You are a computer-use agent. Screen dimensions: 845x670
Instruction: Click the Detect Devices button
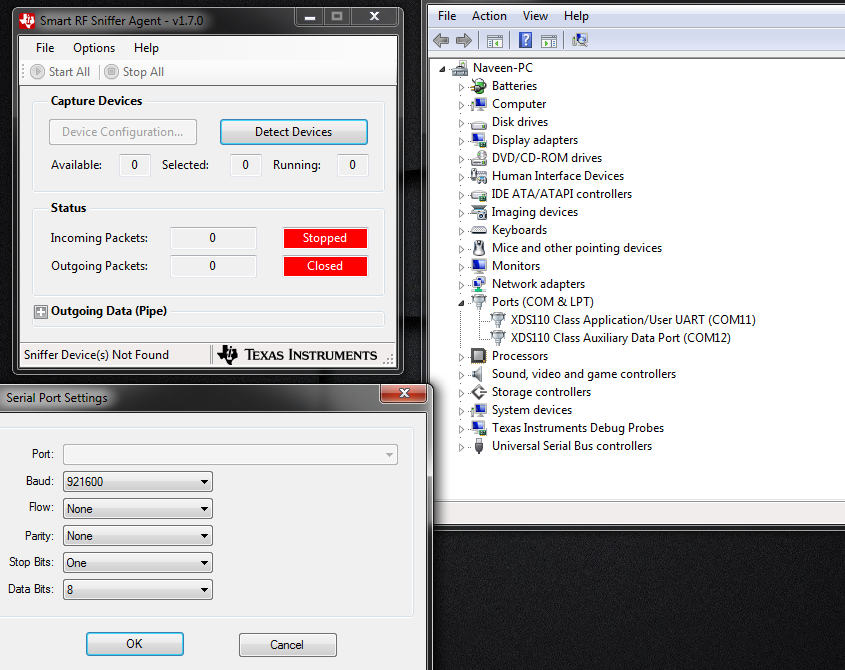point(294,132)
